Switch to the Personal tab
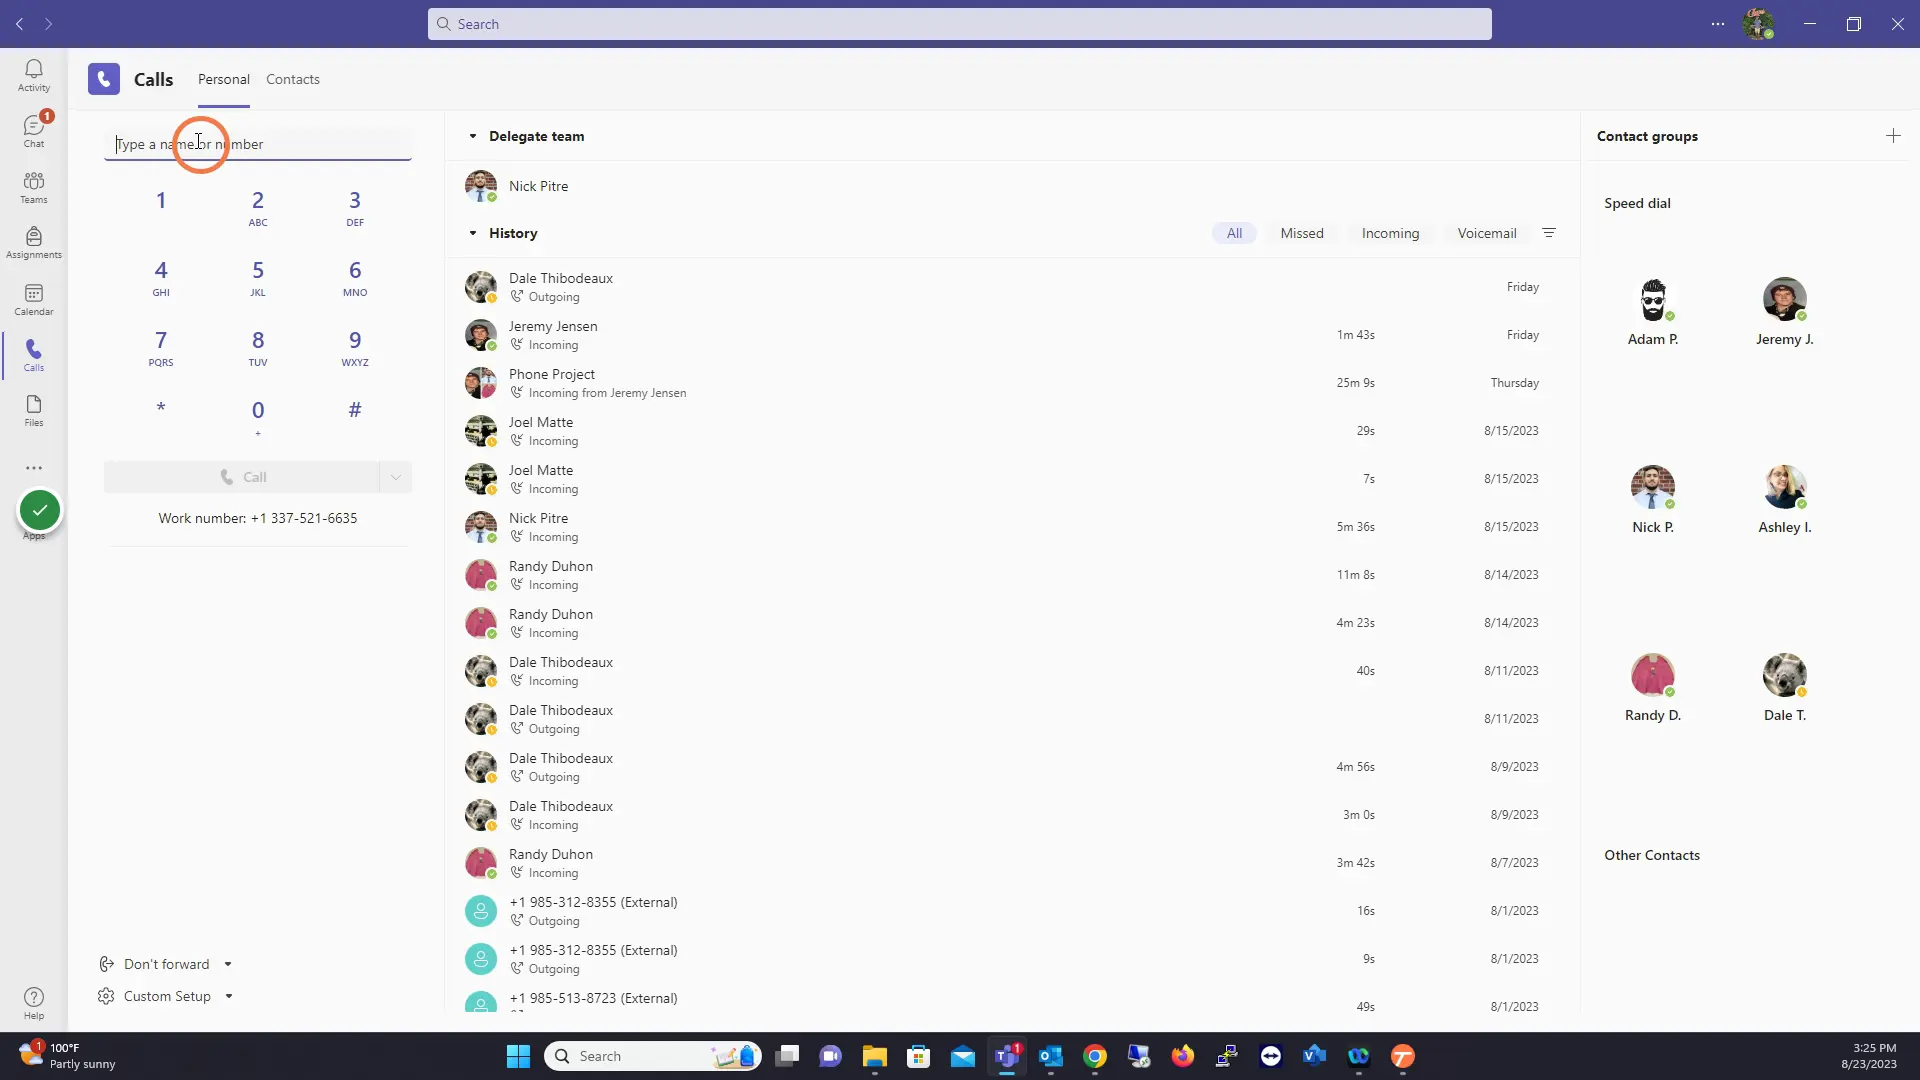Image resolution: width=1920 pixels, height=1080 pixels. [224, 79]
